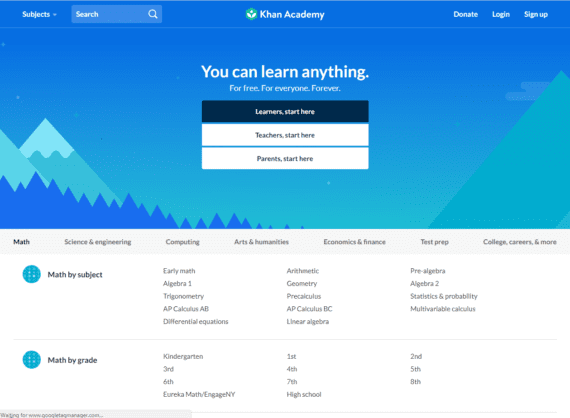Open Differential equations
The height and width of the screenshot is (418, 570).
tap(196, 321)
